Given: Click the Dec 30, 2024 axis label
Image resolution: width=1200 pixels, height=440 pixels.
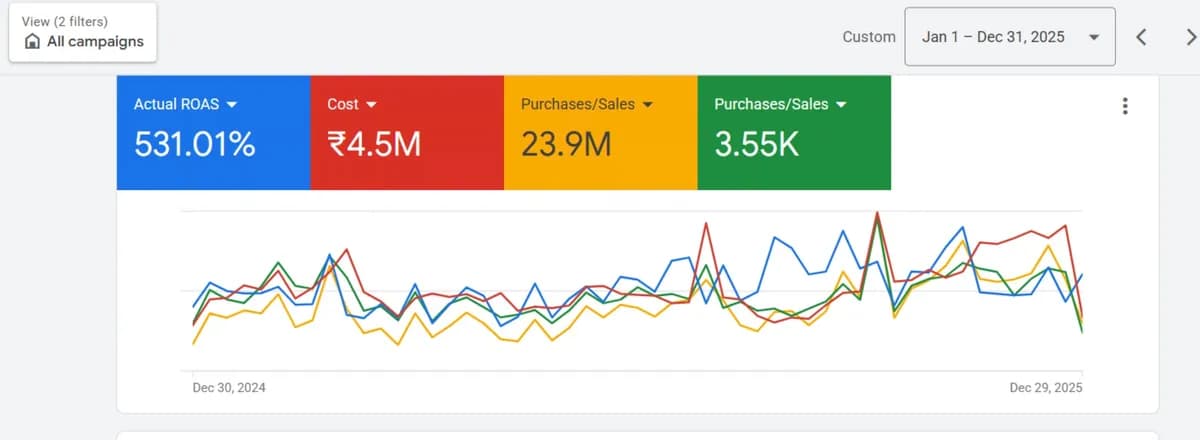Looking at the screenshot, I should click(229, 387).
